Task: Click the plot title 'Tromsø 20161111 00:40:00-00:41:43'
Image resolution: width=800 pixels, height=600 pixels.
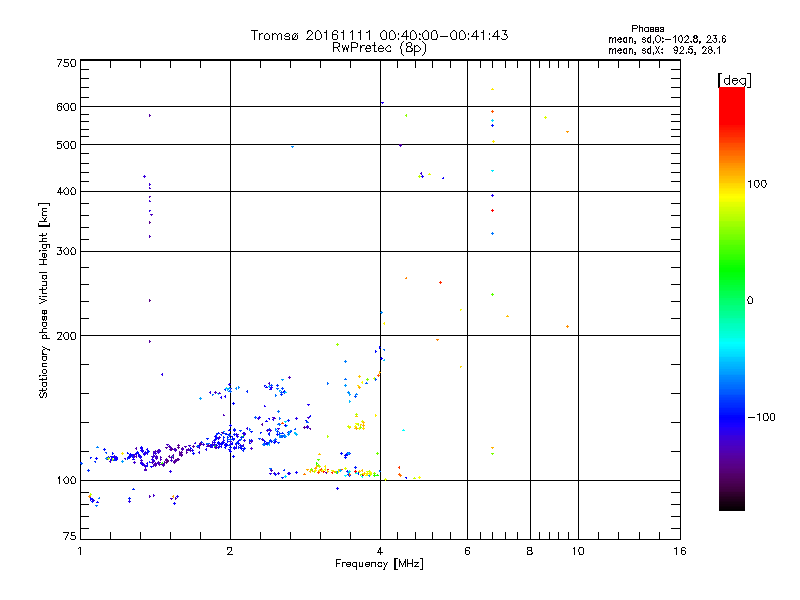Action: tap(380, 35)
